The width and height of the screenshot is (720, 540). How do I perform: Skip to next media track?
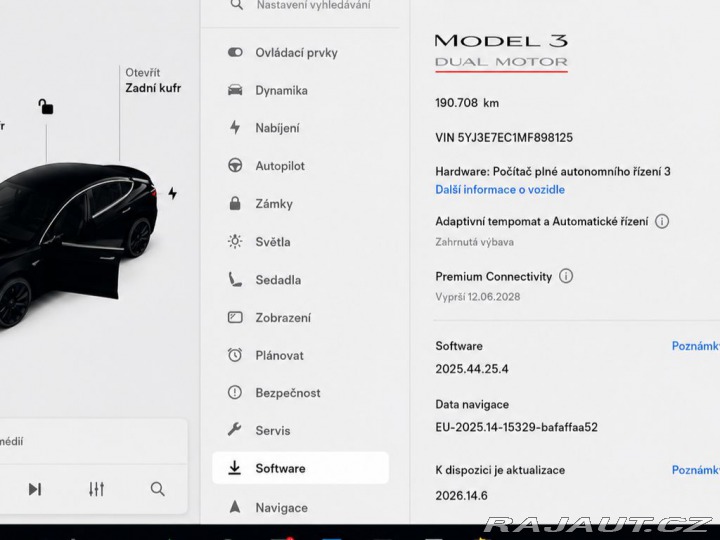click(35, 489)
